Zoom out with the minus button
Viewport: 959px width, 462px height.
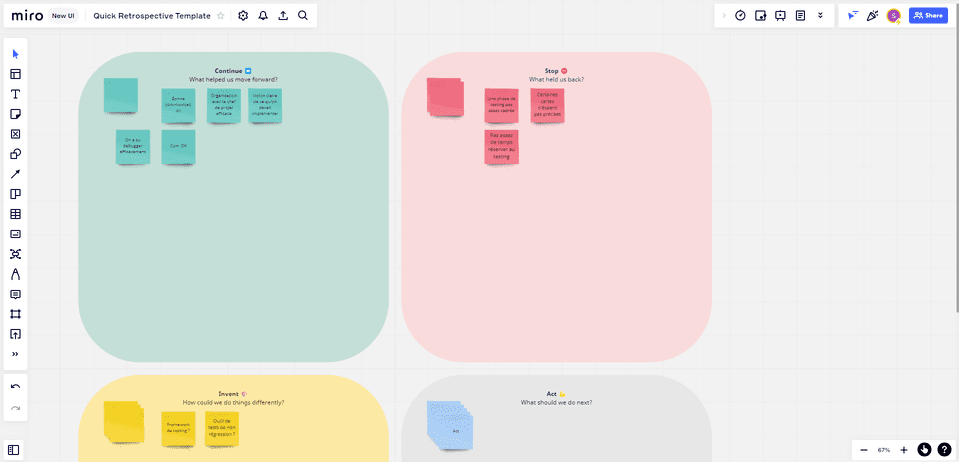click(864, 450)
